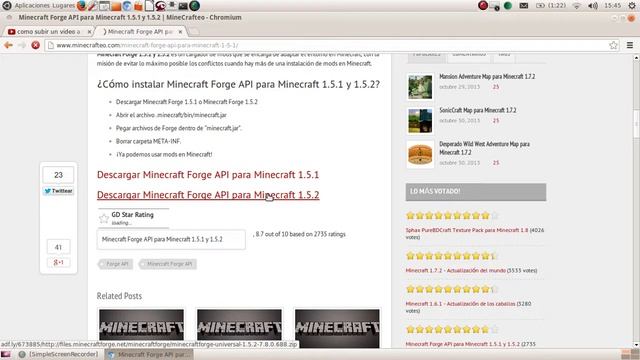
Task: Open the terminal launcher icon
Action: [183, 6]
